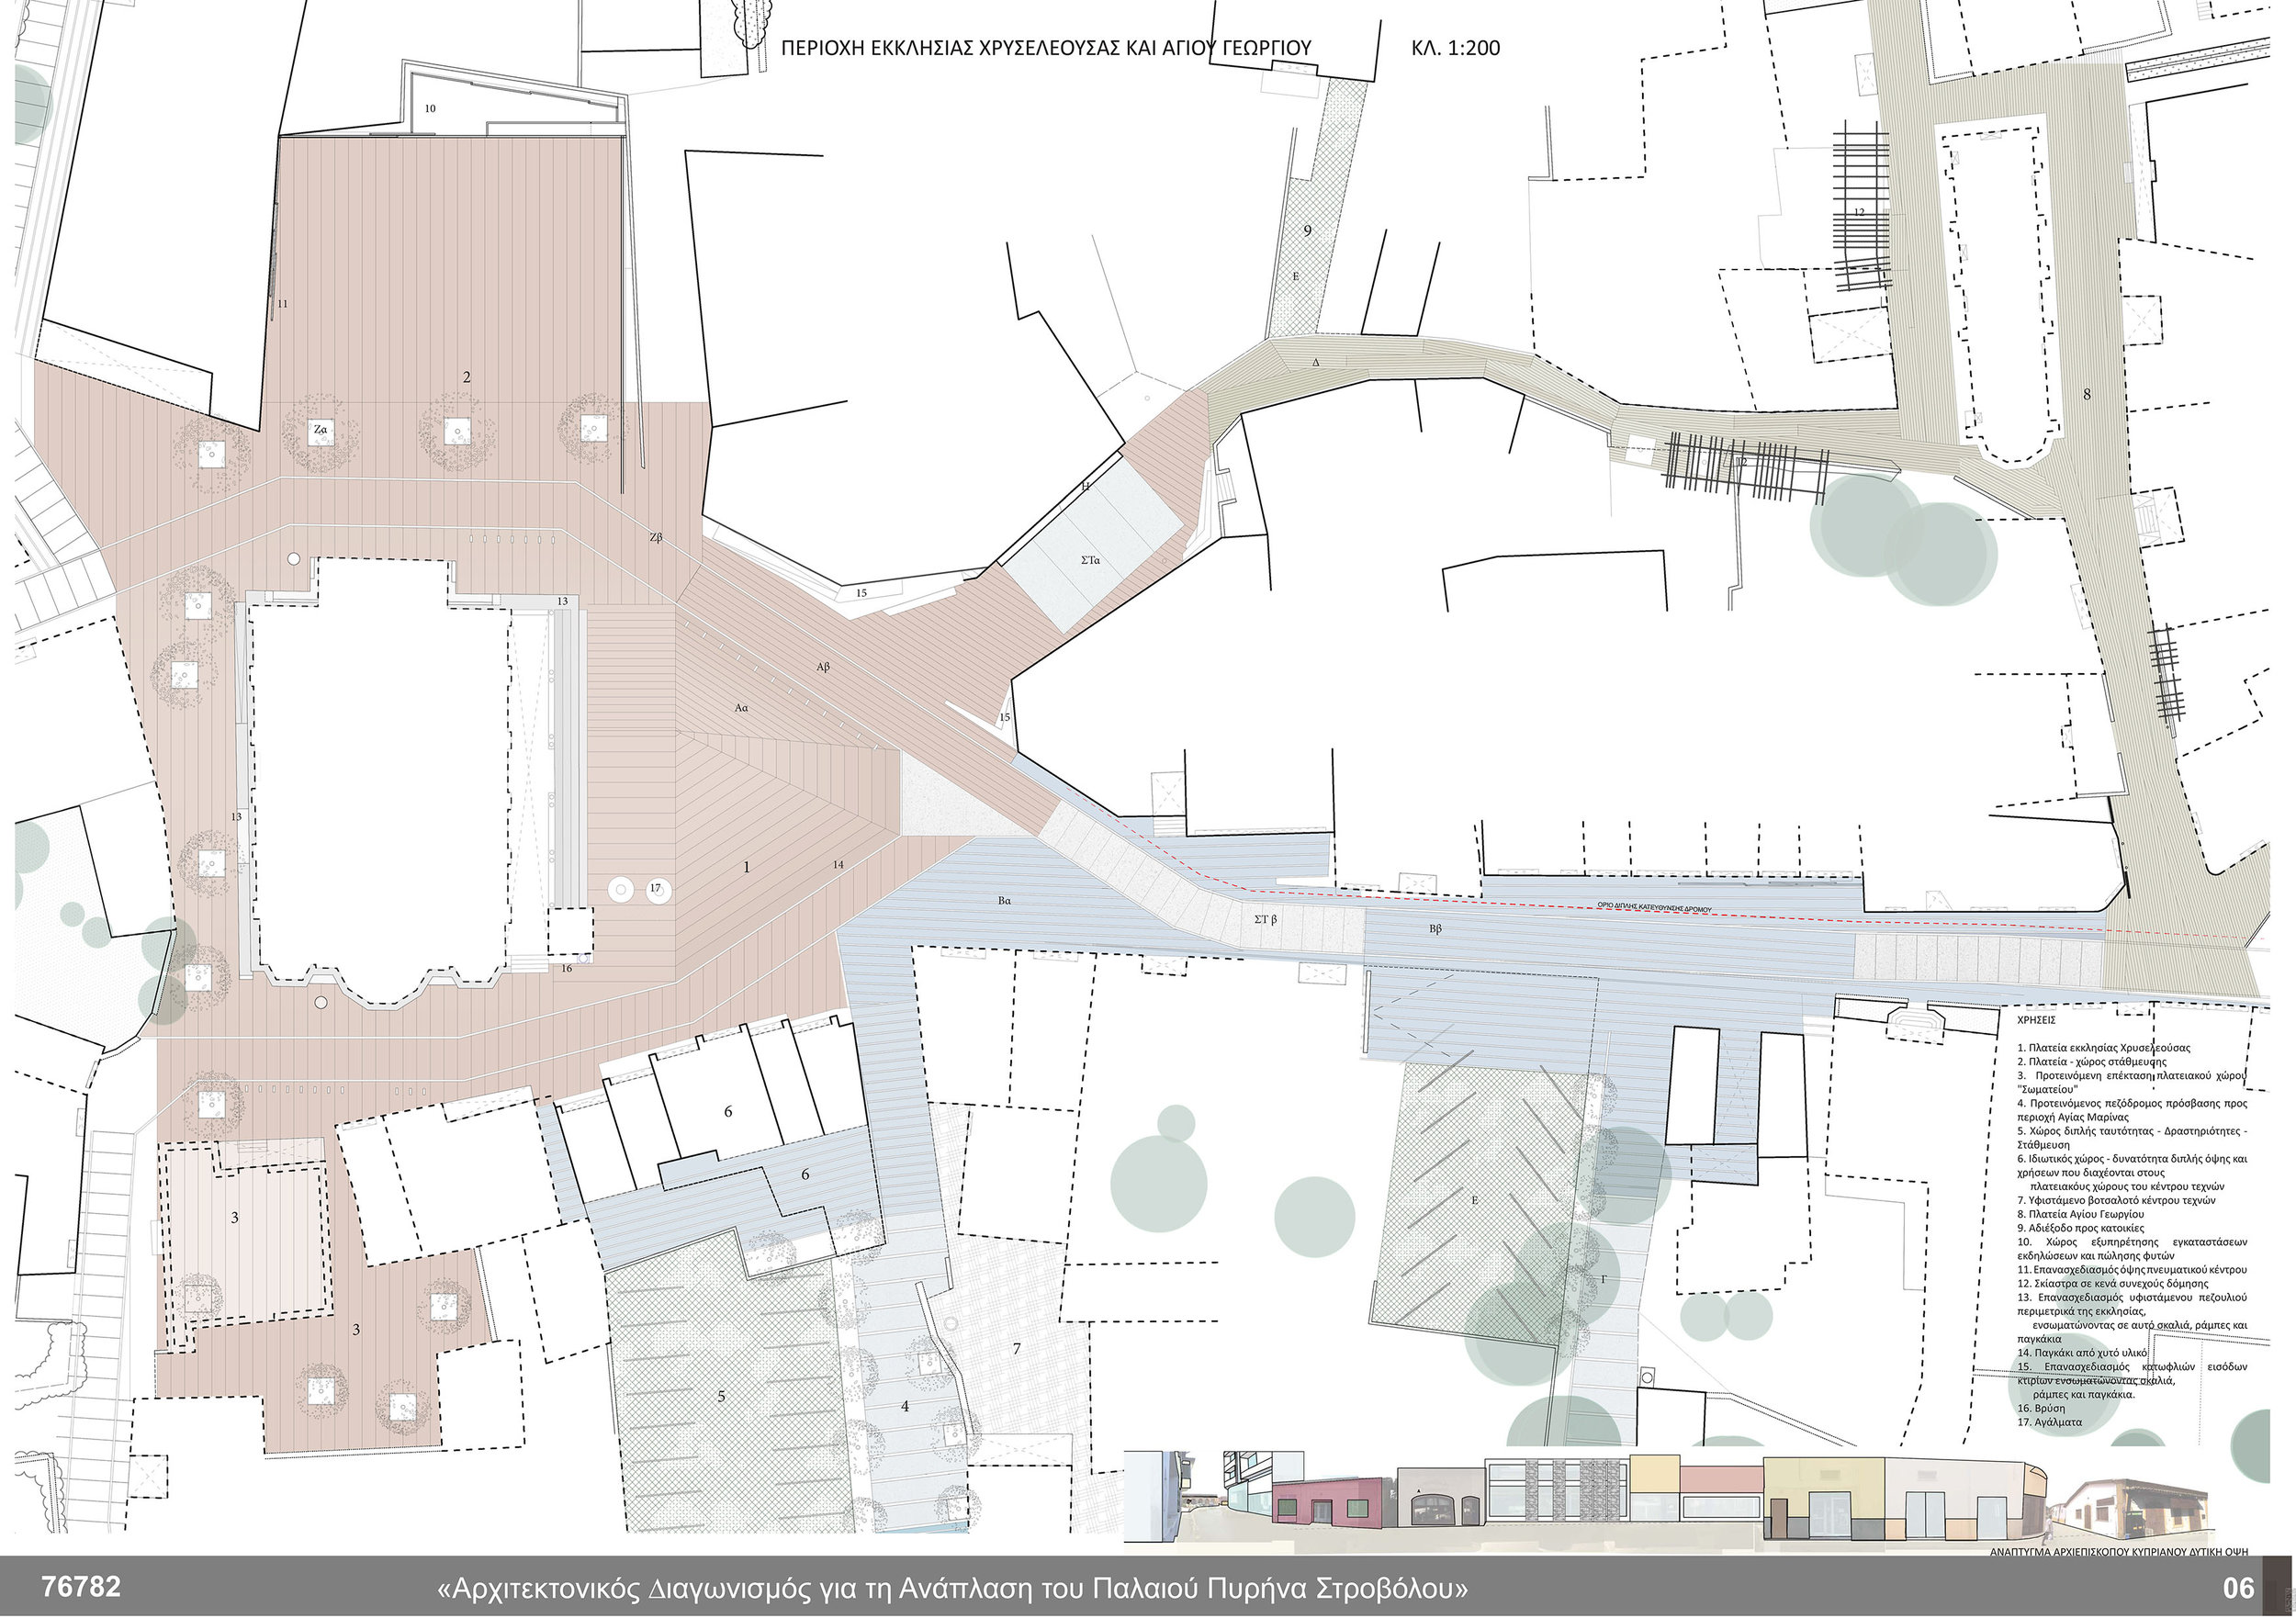The height and width of the screenshot is (1618, 2296).
Task: Click plan number '8' on Agios Georgios square
Action: click(x=2086, y=394)
